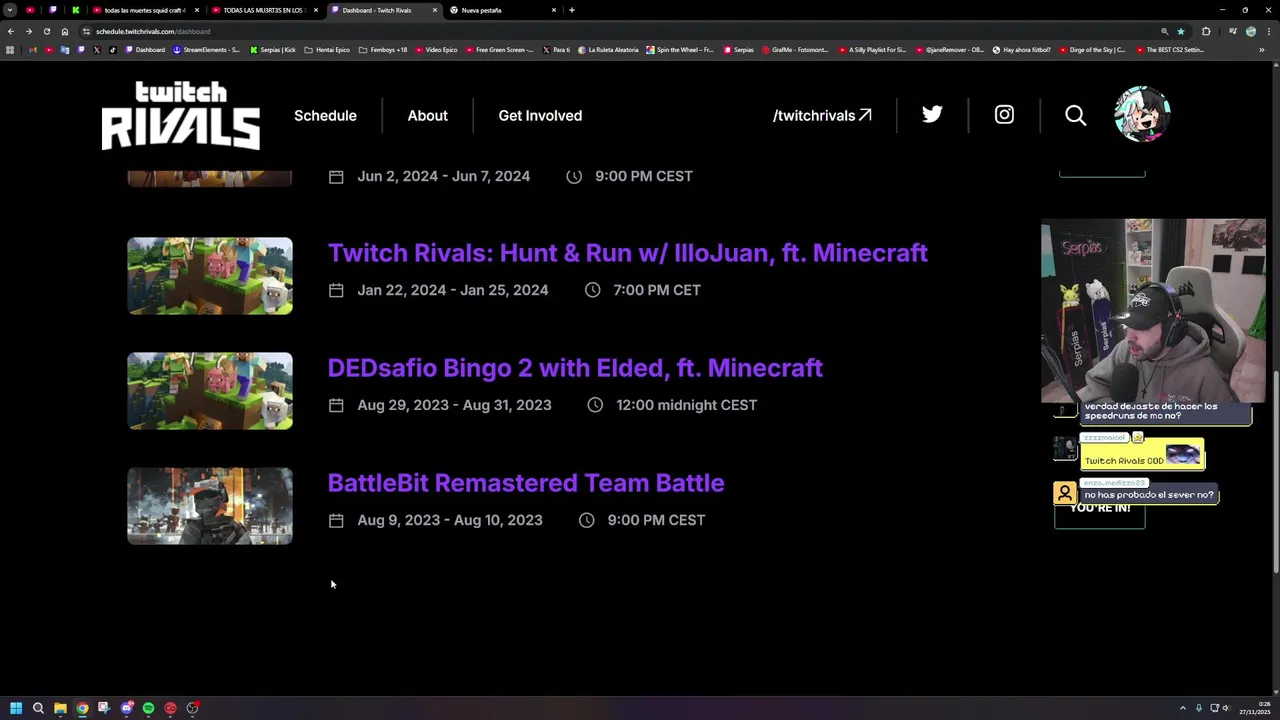Screen dimensions: 1280x720
Task: Open BattleBit Remastered Team Battle link
Action: 526,483
